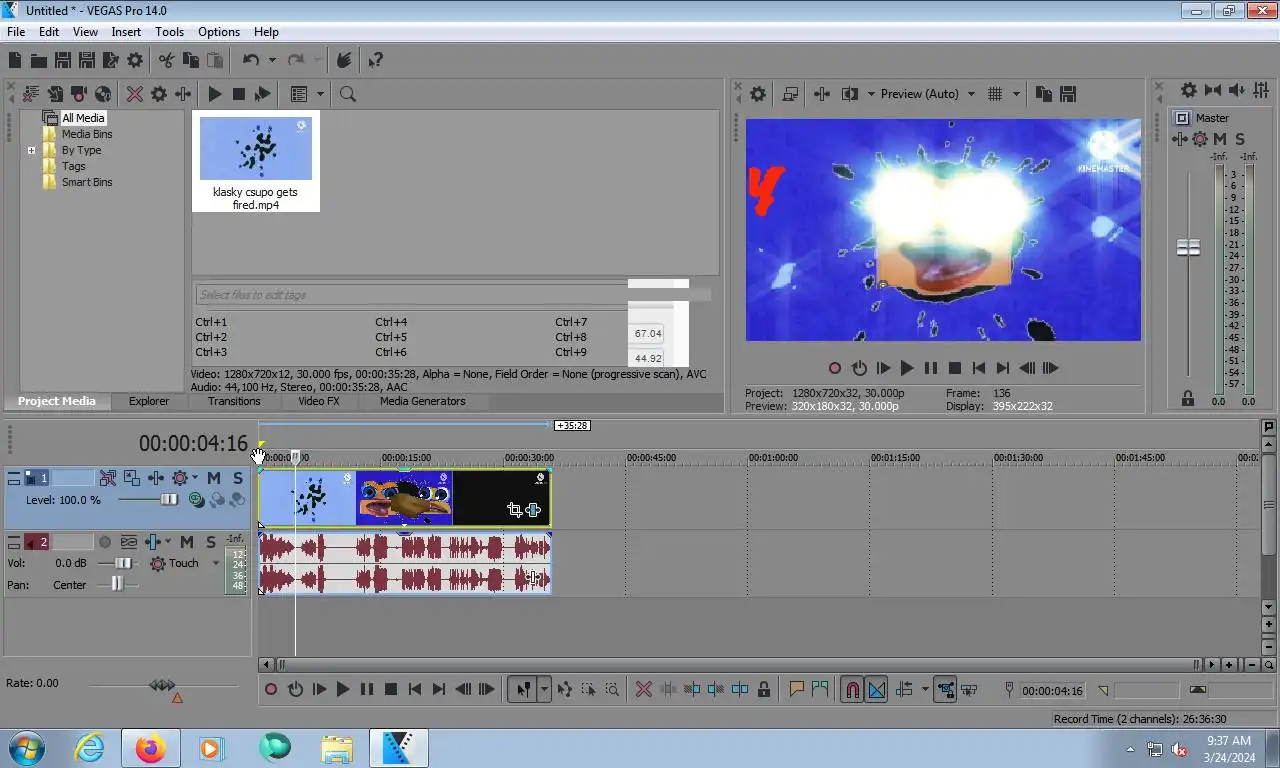
Task: Stop preview in Project Media toolbar
Action: point(239,94)
